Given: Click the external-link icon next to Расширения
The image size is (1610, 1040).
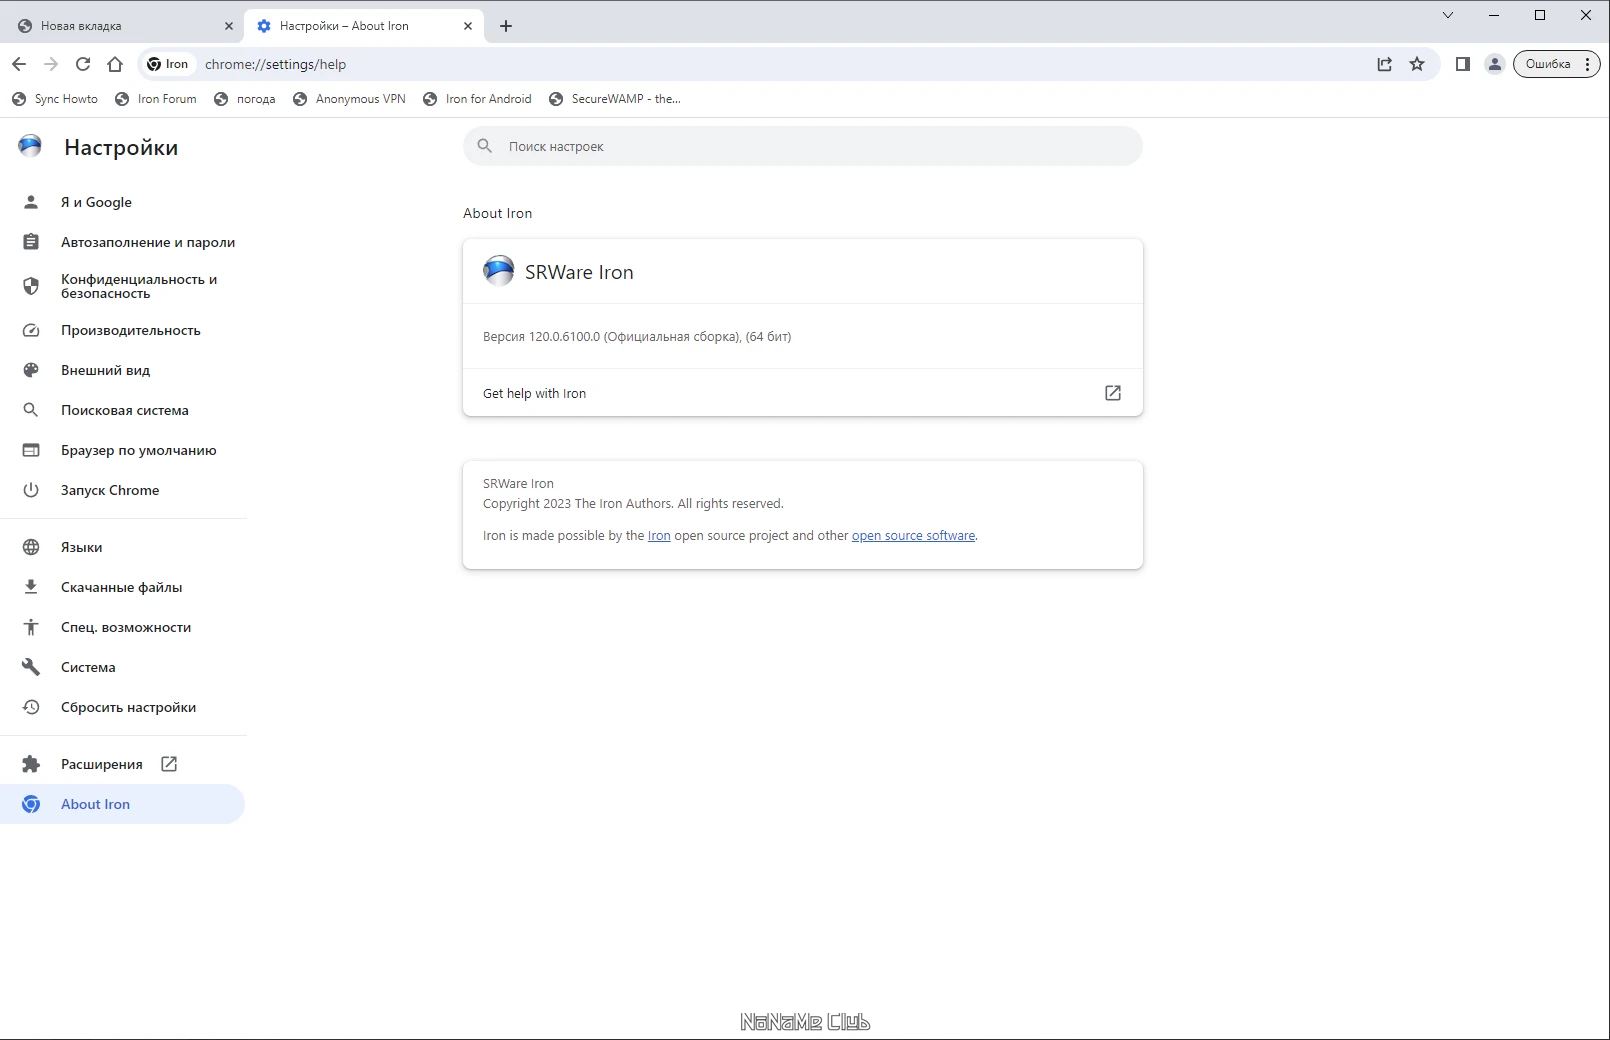Looking at the screenshot, I should pos(169,764).
